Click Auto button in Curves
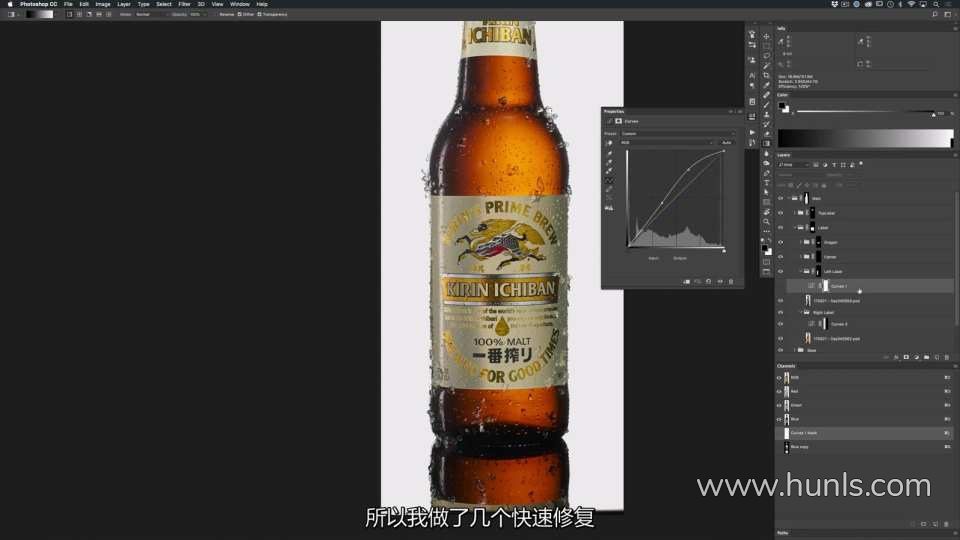Image resolution: width=960 pixels, height=540 pixels. (x=726, y=143)
